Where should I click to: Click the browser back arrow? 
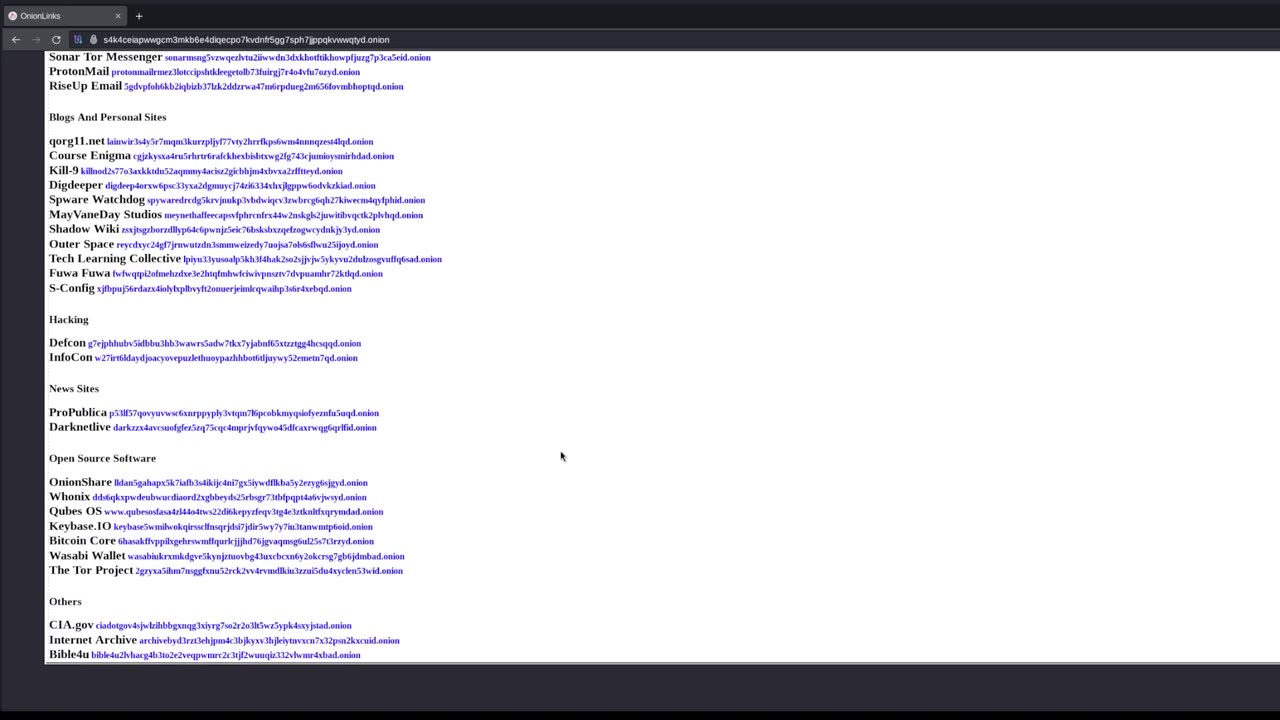pos(16,40)
